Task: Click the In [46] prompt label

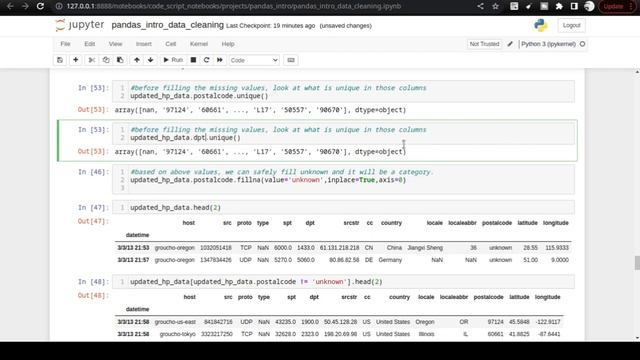Action: click(x=93, y=172)
